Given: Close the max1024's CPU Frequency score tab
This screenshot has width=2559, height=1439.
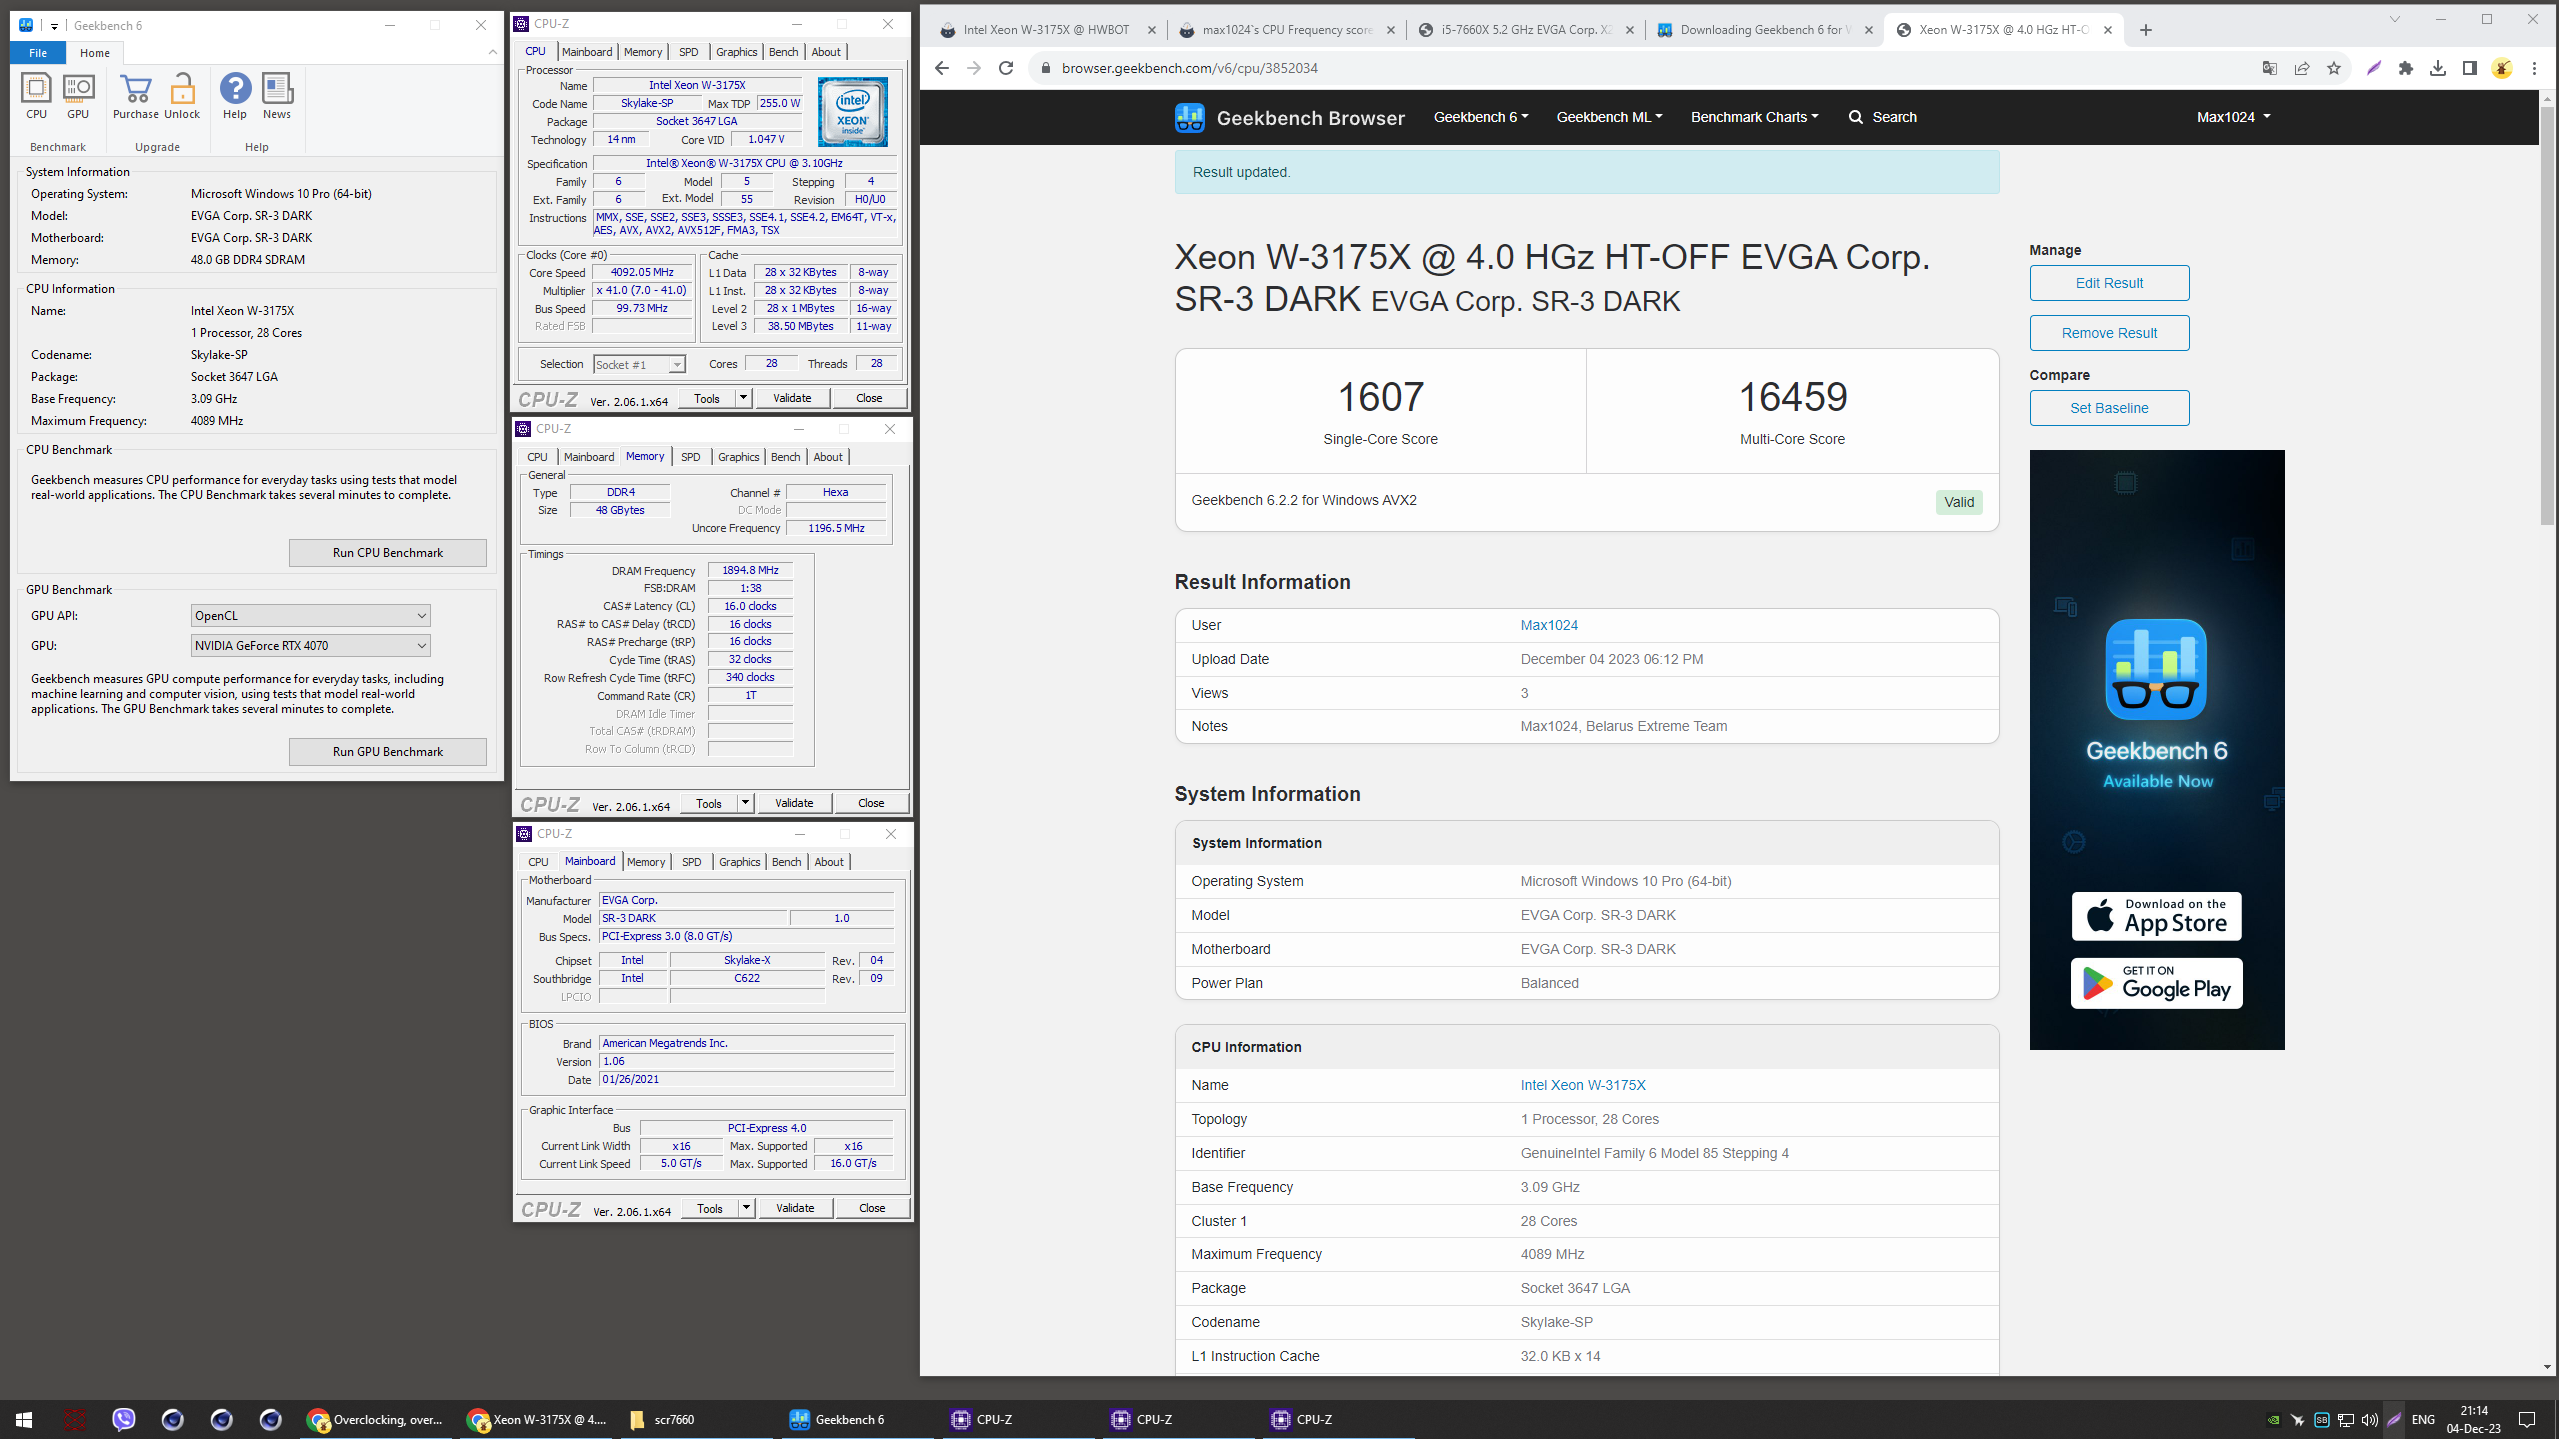Looking at the screenshot, I should (x=1391, y=30).
